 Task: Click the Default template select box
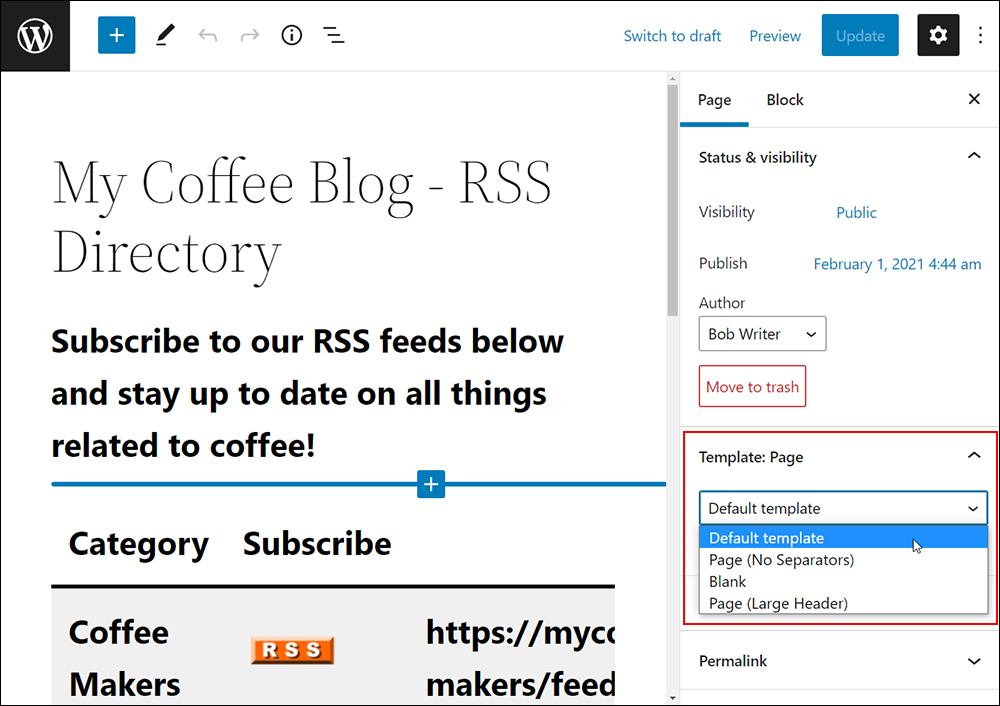point(843,508)
